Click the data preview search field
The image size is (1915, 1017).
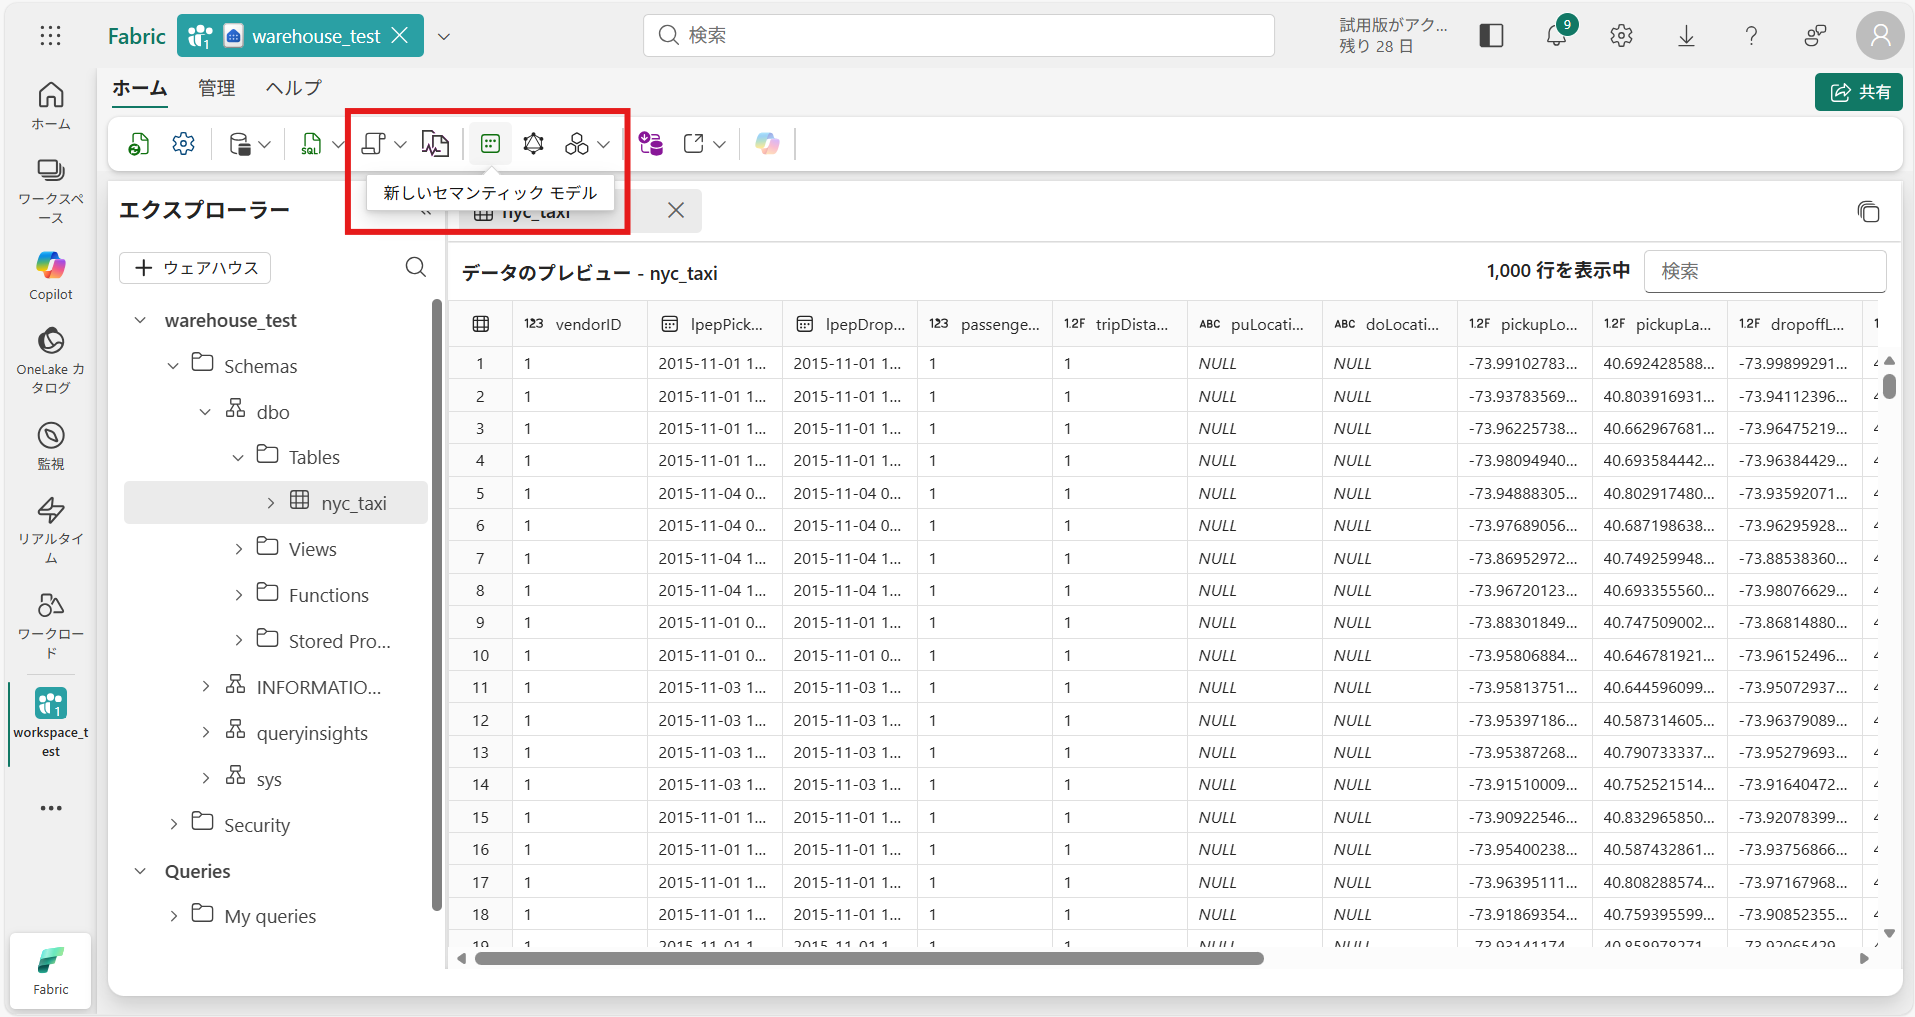click(x=1764, y=271)
